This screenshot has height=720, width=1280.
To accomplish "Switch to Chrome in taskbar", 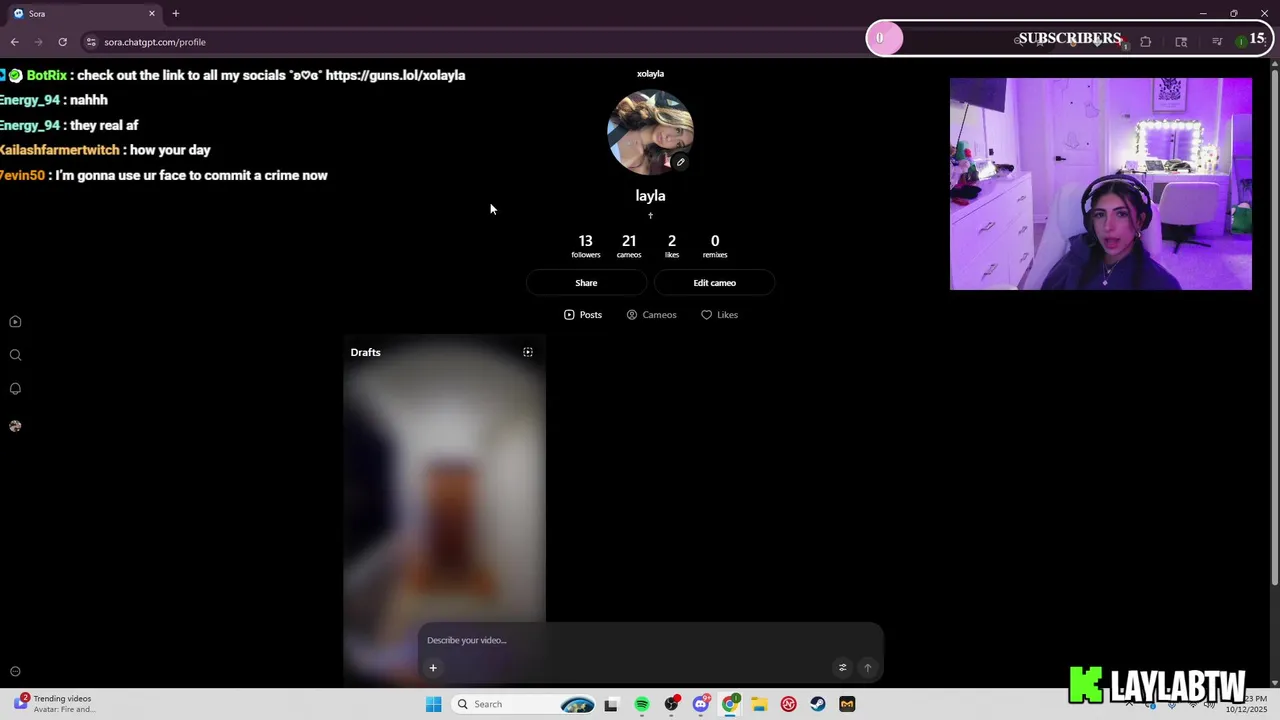I will (x=730, y=704).
